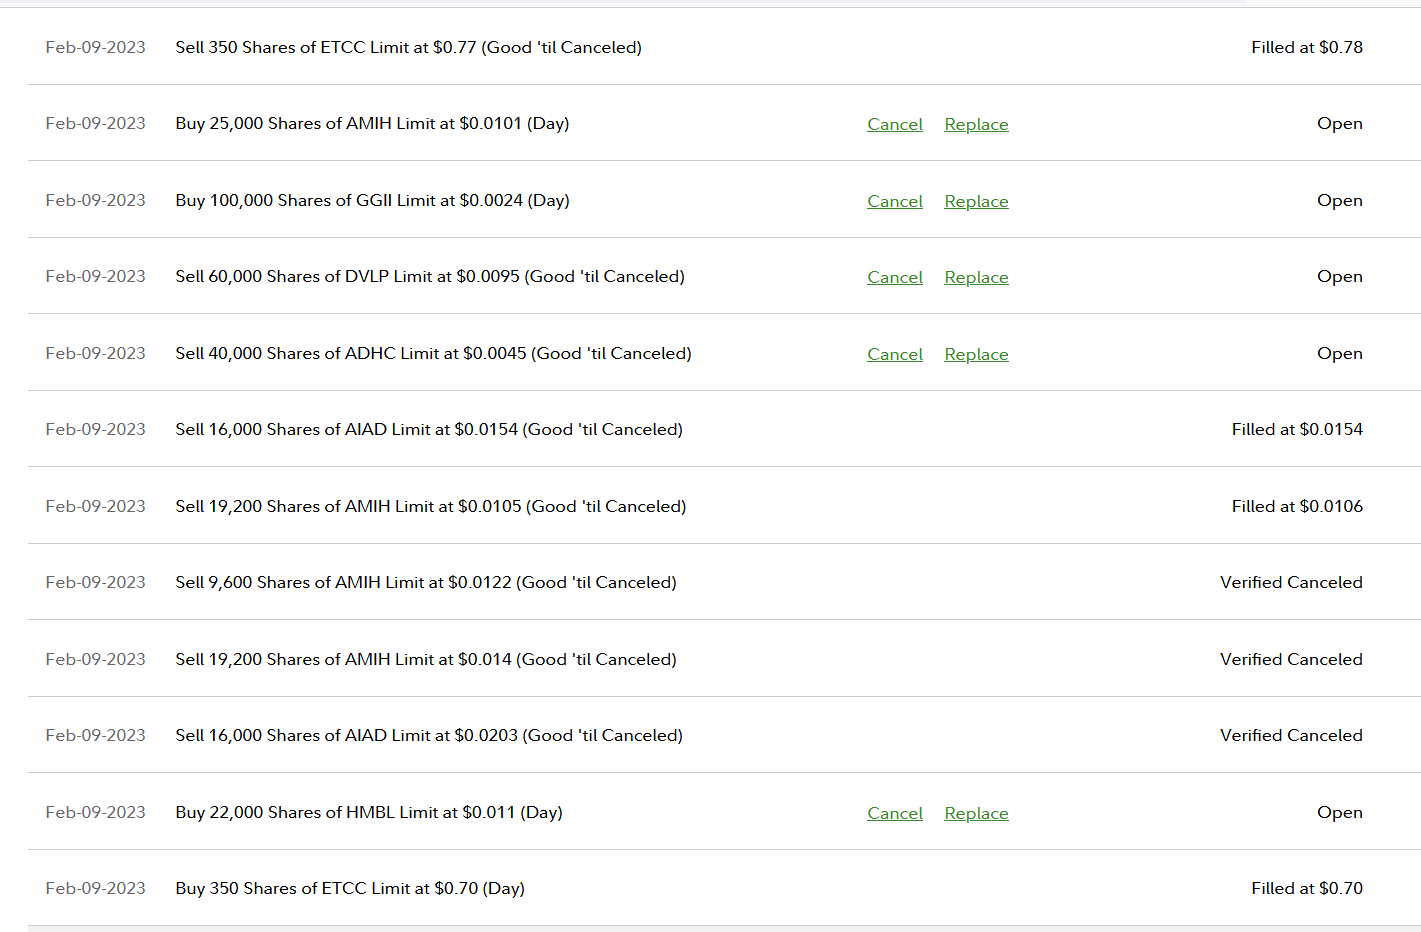This screenshot has width=1421, height=932.
Task: Cancel the AMIH 25,000 shares buy order
Action: click(x=895, y=124)
